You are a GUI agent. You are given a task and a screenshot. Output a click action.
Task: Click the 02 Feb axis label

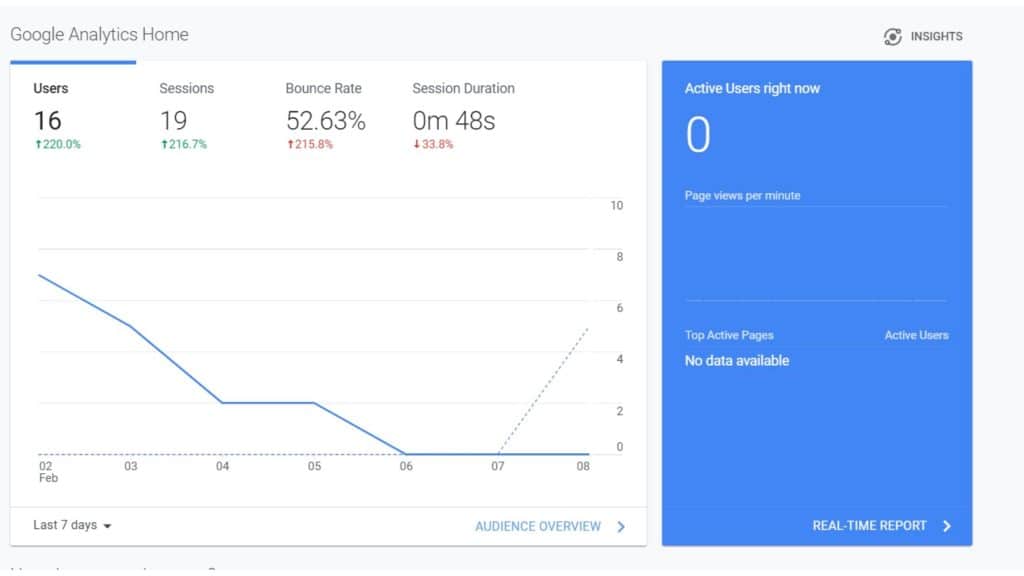pos(44,471)
